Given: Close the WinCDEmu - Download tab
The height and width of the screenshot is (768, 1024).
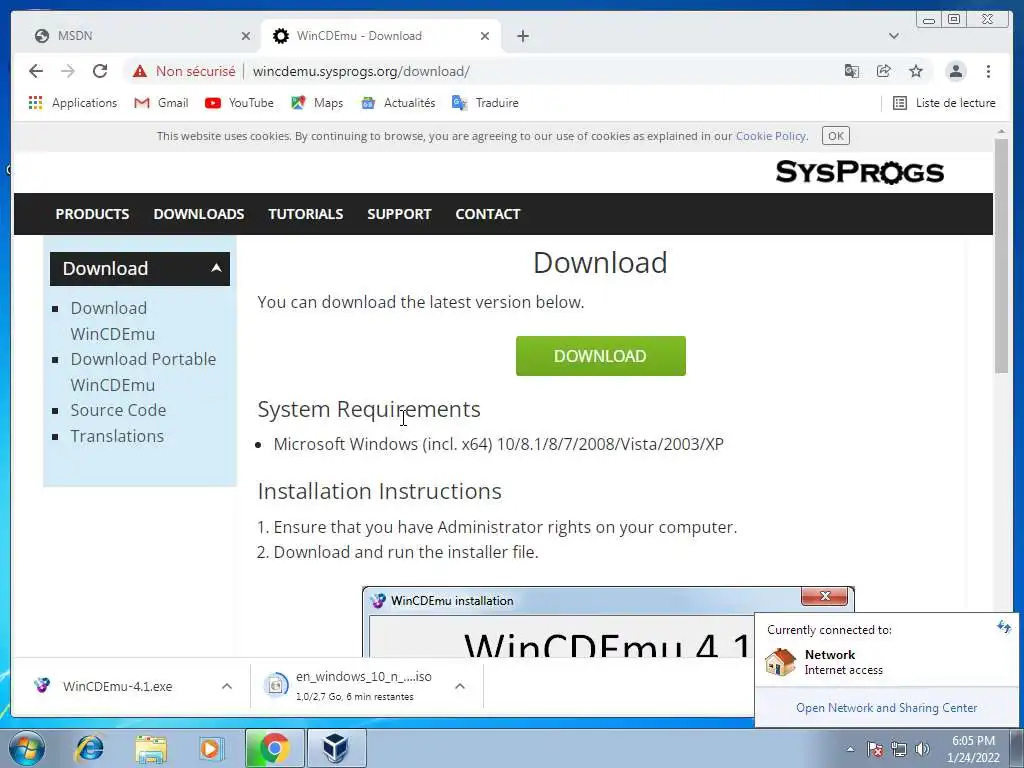Looking at the screenshot, I should (x=485, y=36).
